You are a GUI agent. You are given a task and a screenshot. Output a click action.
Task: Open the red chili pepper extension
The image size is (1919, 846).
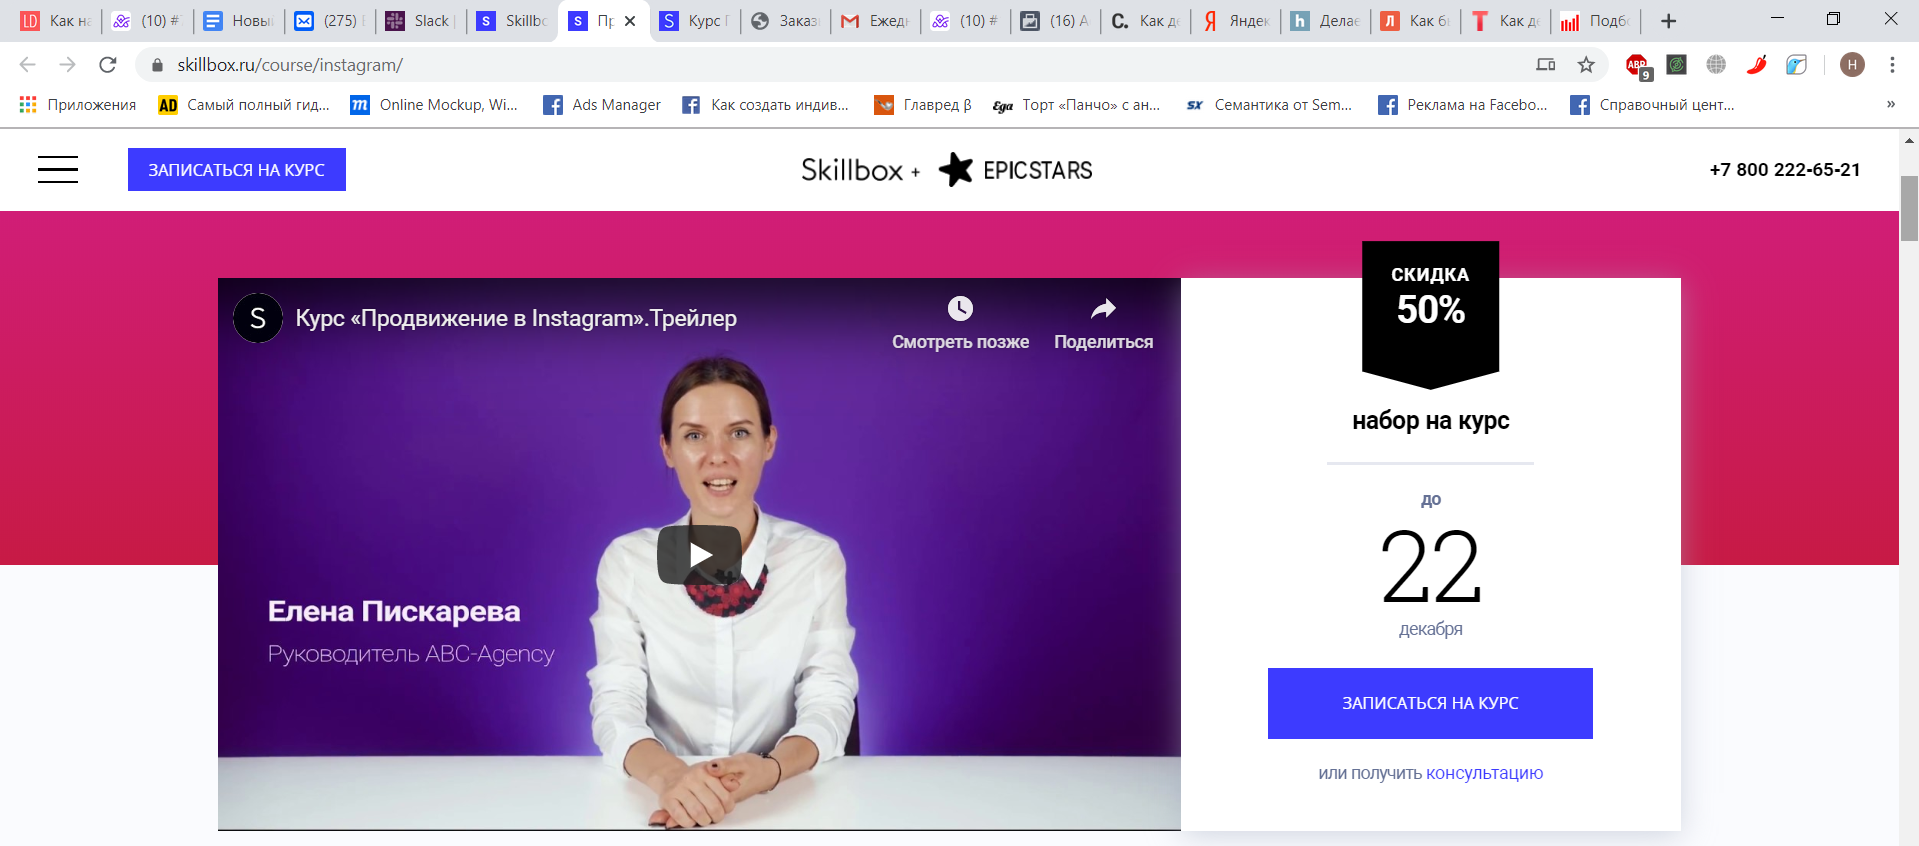pyautogui.click(x=1756, y=65)
